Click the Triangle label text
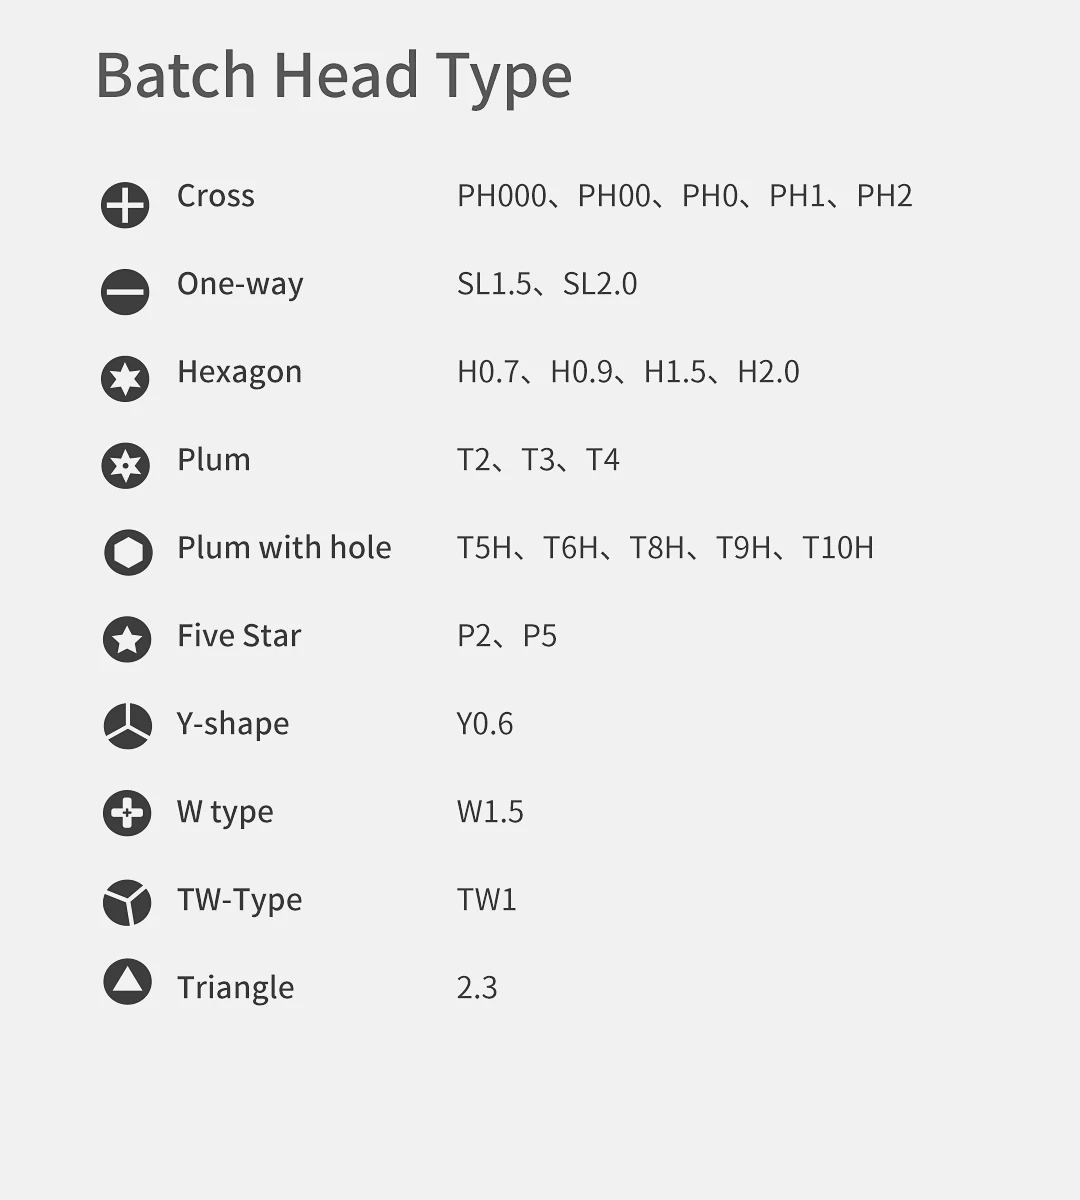1080x1200 pixels. tap(235, 988)
